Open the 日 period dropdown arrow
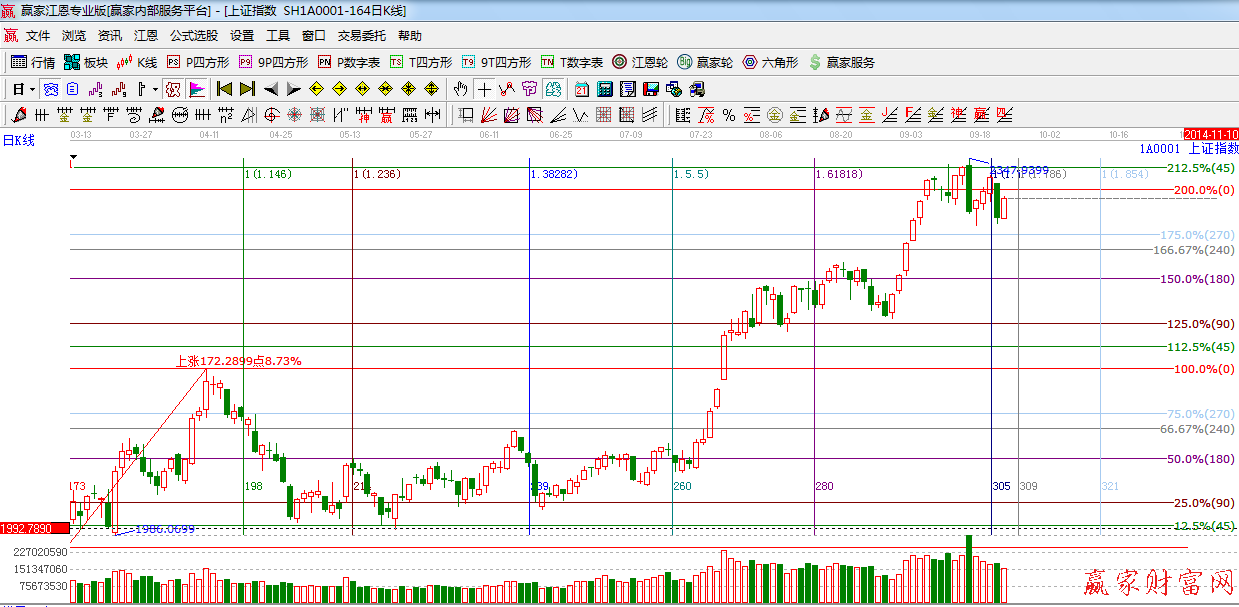The height and width of the screenshot is (607, 1239). 33,89
